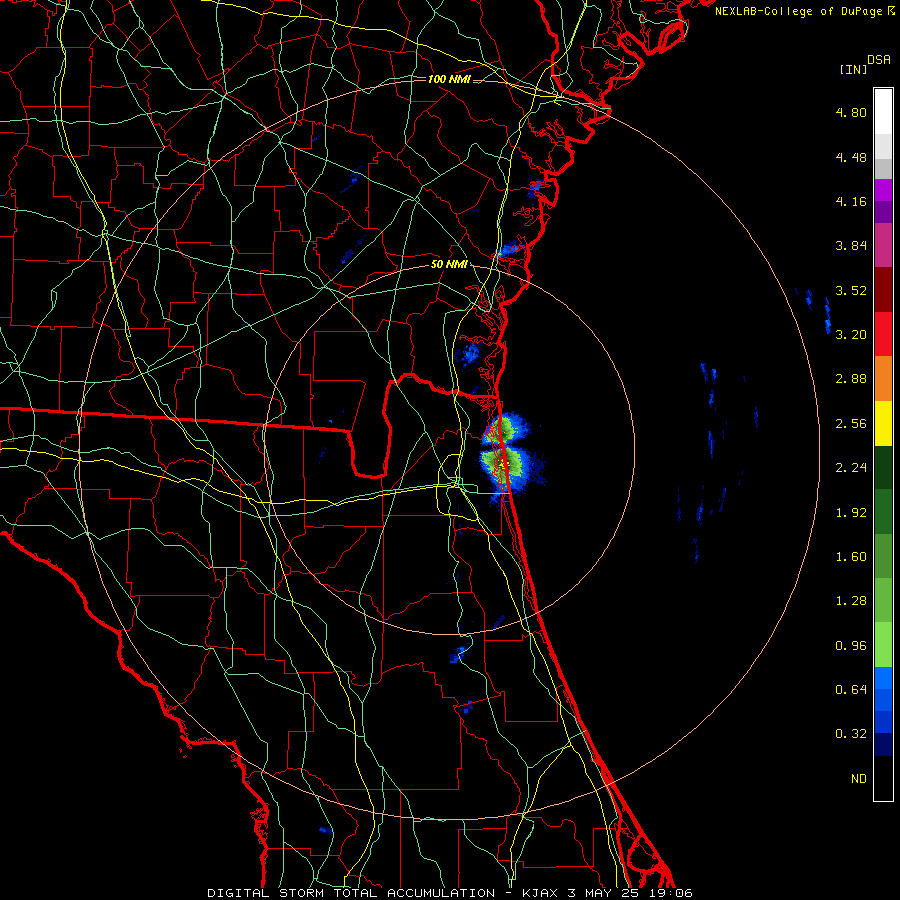The height and width of the screenshot is (900, 900).
Task: Pick the green swatch beside 1.60
Action: coord(883,556)
